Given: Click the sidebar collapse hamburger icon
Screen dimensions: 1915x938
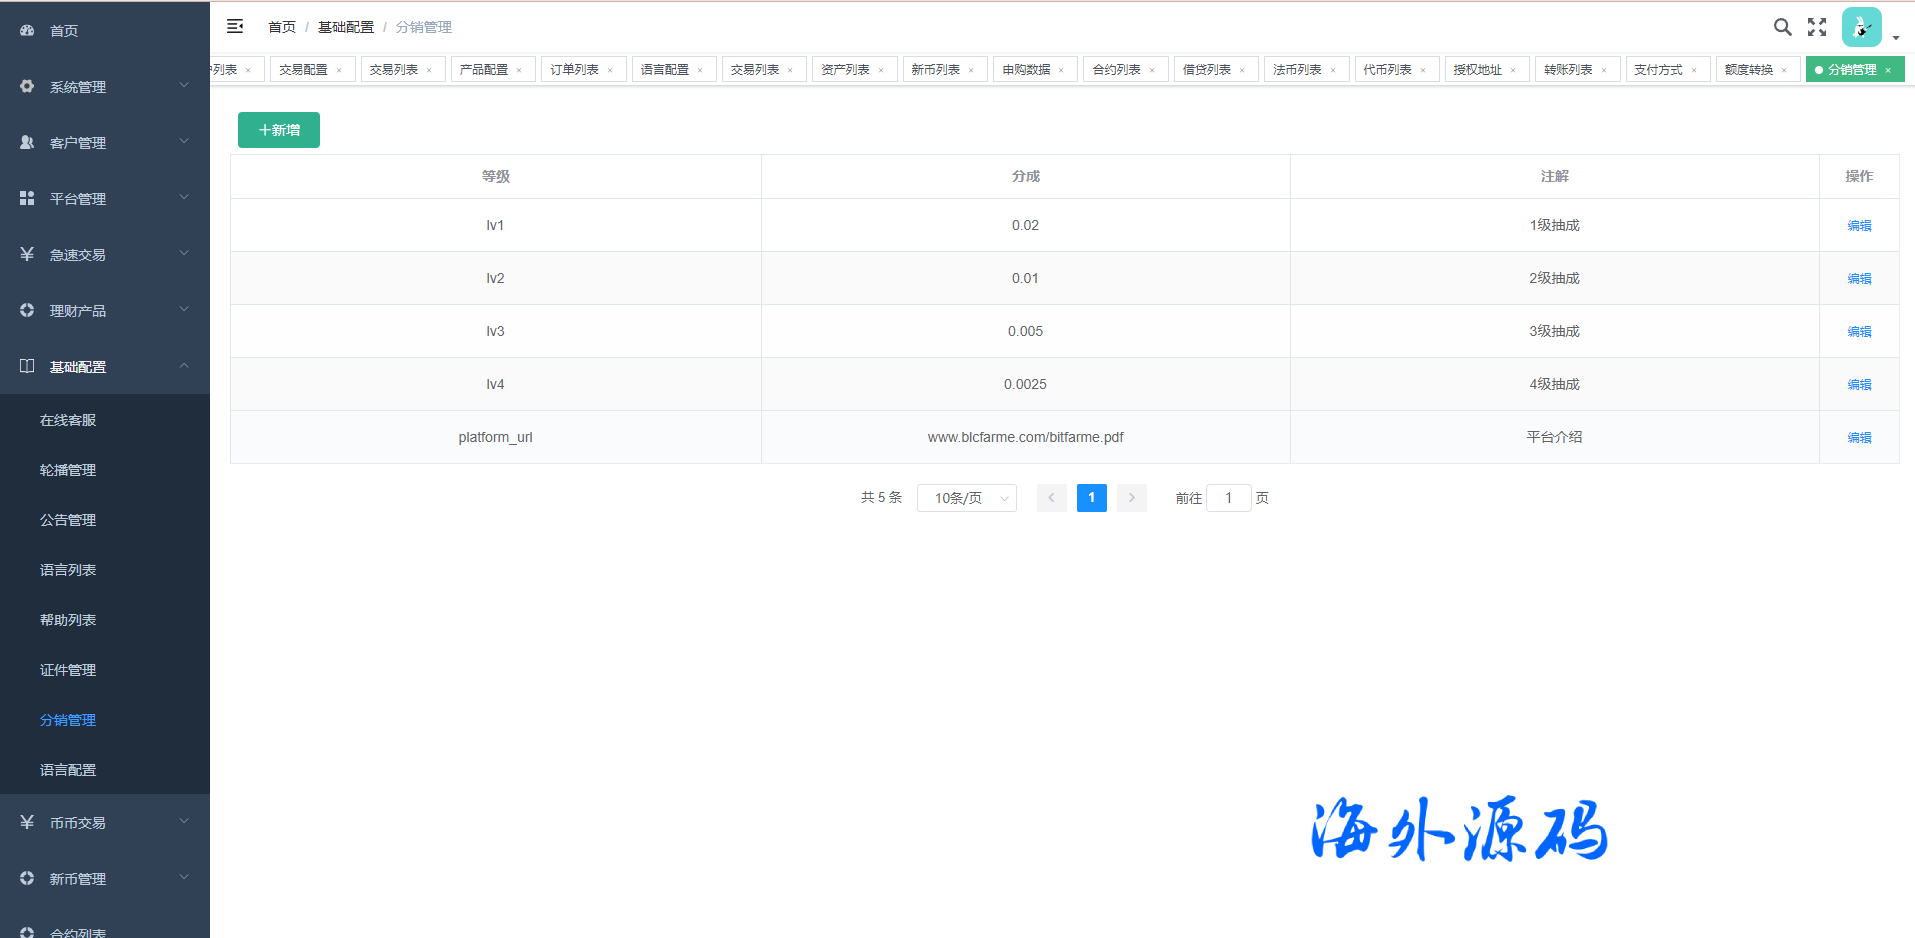Looking at the screenshot, I should (x=235, y=27).
